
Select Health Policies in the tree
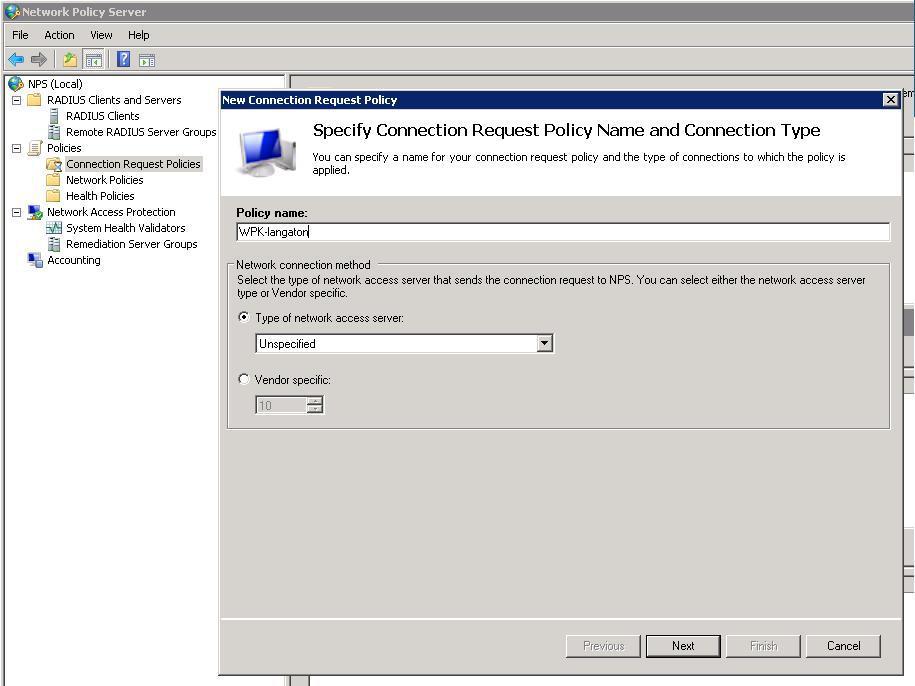[x=100, y=196]
